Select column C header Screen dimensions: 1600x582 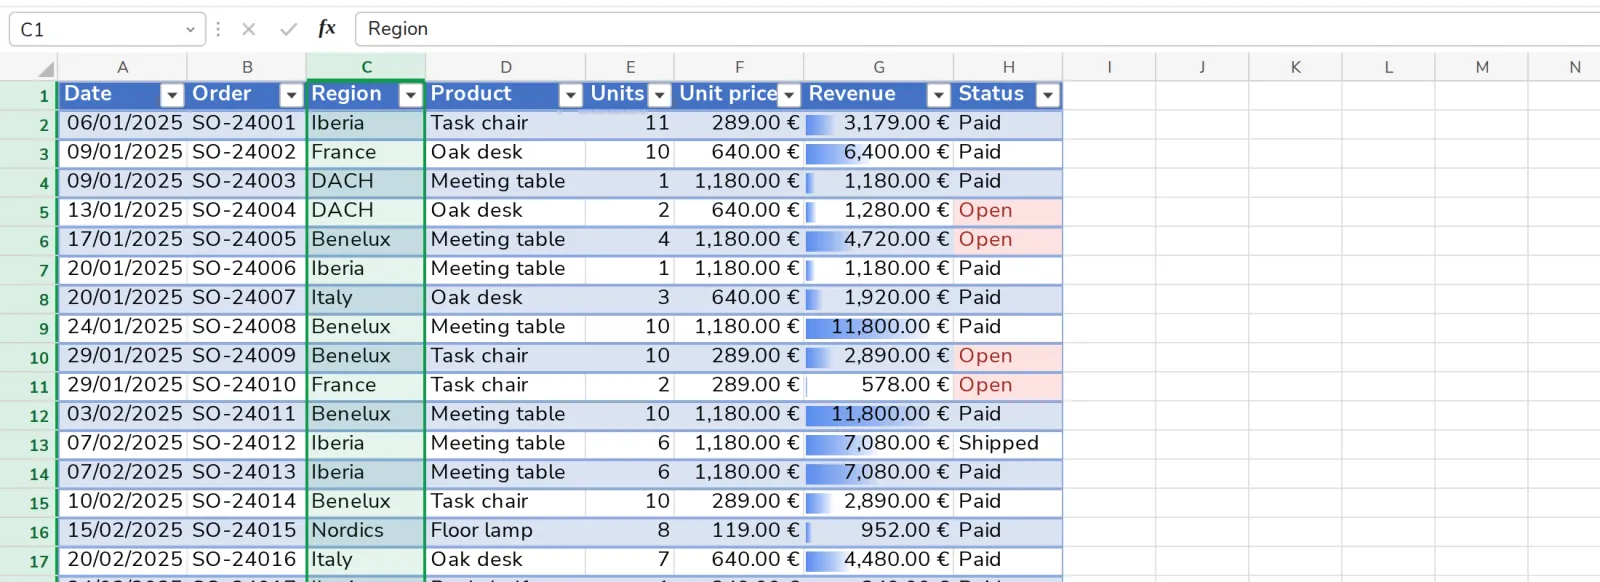click(x=366, y=67)
